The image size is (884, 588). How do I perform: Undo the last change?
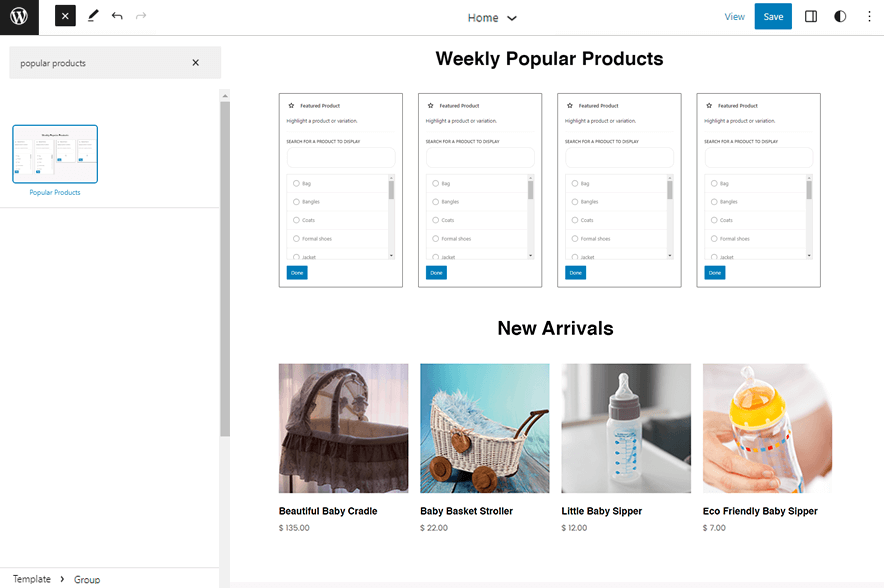[117, 16]
